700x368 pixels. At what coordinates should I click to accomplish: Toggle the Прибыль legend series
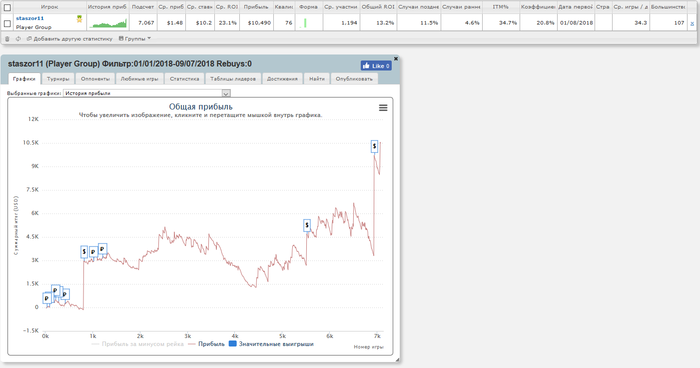point(206,344)
